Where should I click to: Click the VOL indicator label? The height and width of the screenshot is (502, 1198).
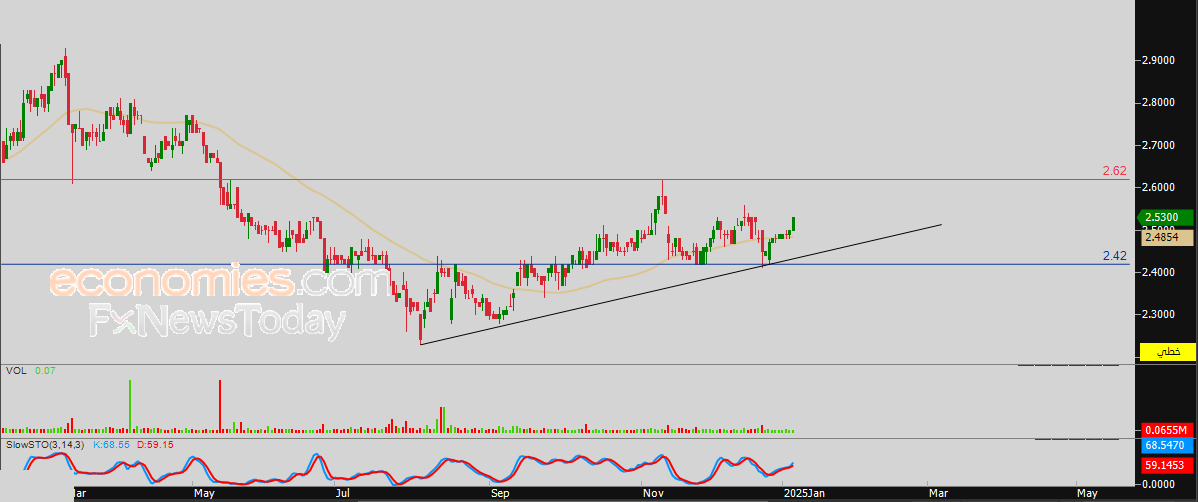tap(16, 371)
